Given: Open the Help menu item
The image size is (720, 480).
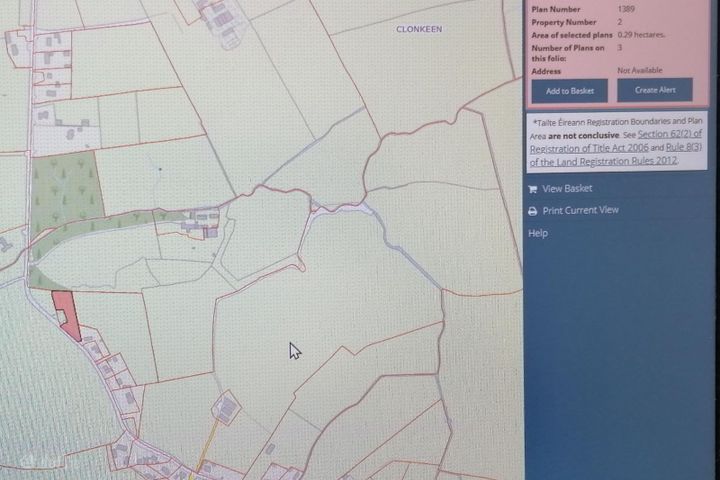Looking at the screenshot, I should [x=538, y=233].
